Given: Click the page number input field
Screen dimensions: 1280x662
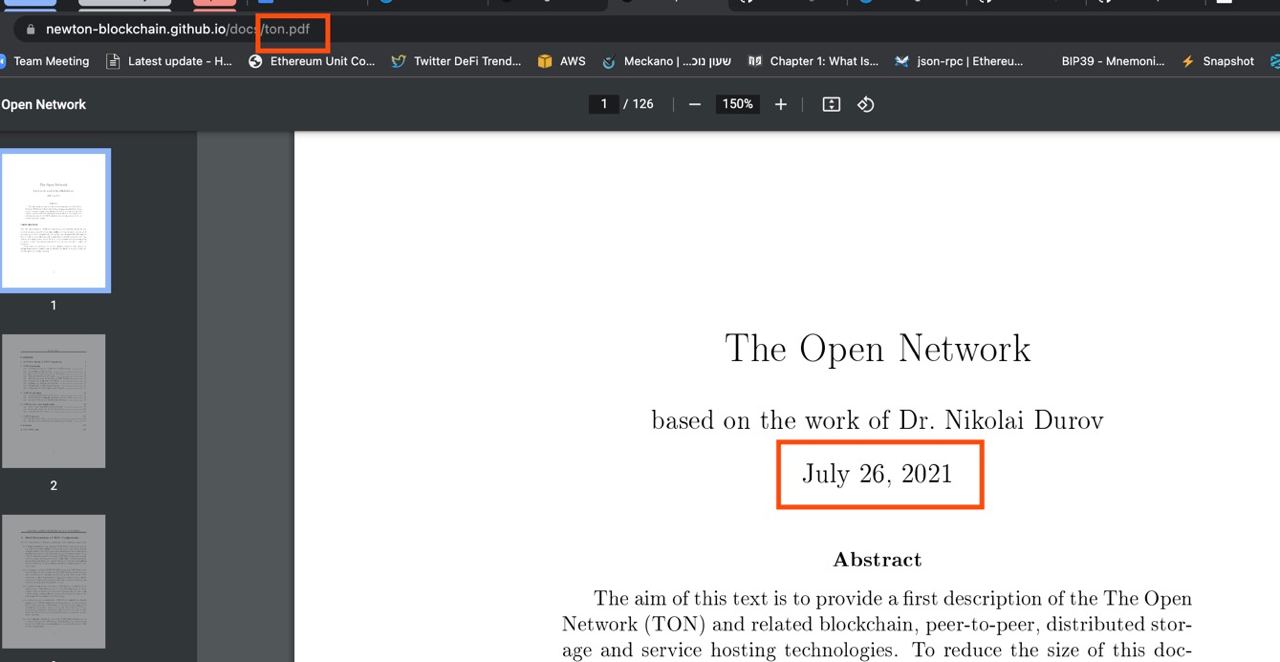Looking at the screenshot, I should click(603, 104).
